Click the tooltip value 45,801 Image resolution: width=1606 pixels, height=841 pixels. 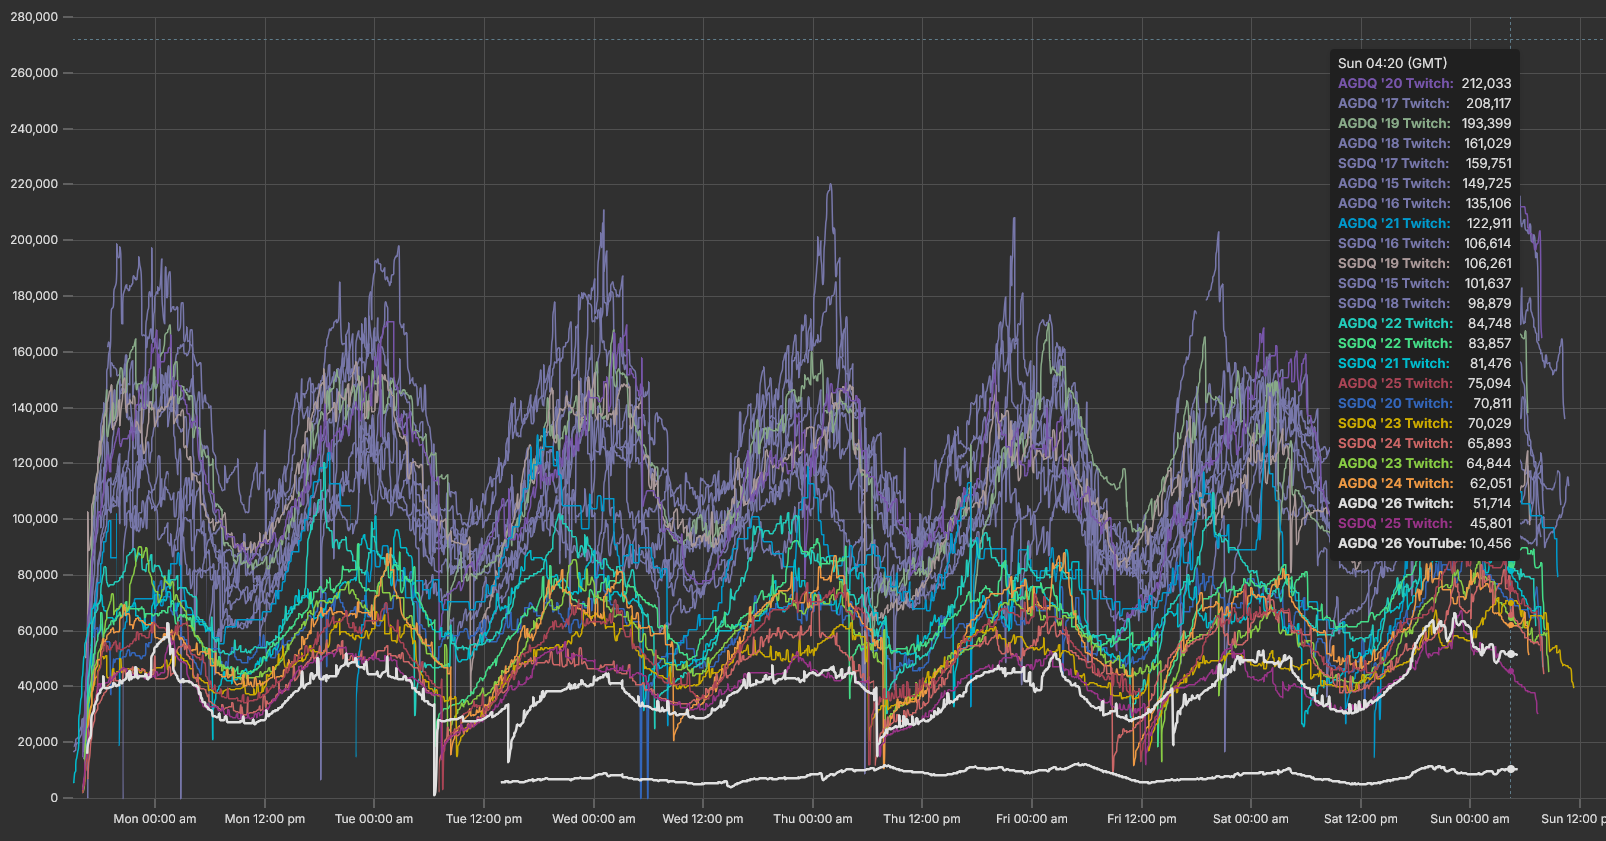(1490, 523)
